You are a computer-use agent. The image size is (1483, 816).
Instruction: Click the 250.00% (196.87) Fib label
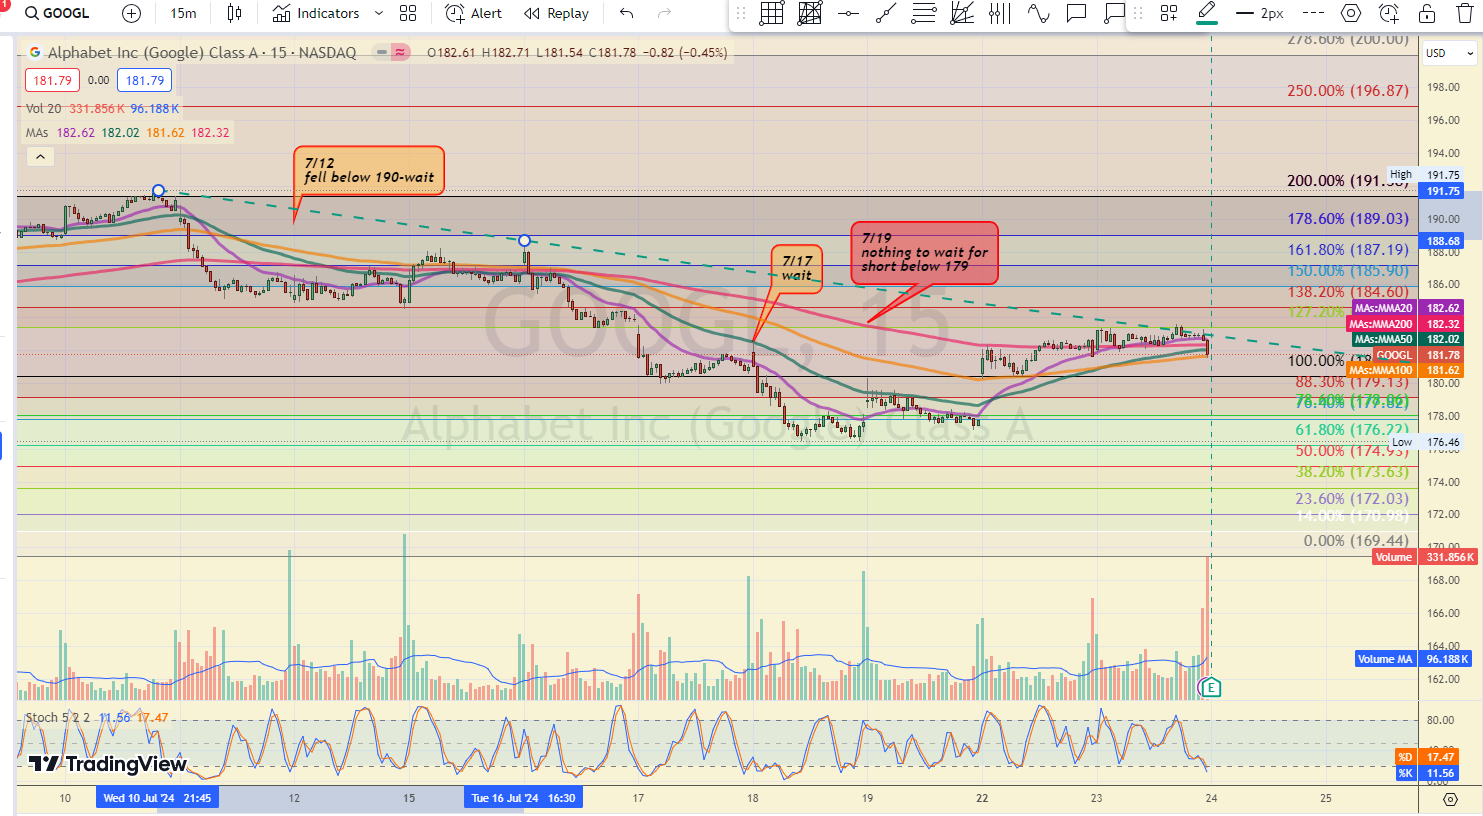(1347, 91)
